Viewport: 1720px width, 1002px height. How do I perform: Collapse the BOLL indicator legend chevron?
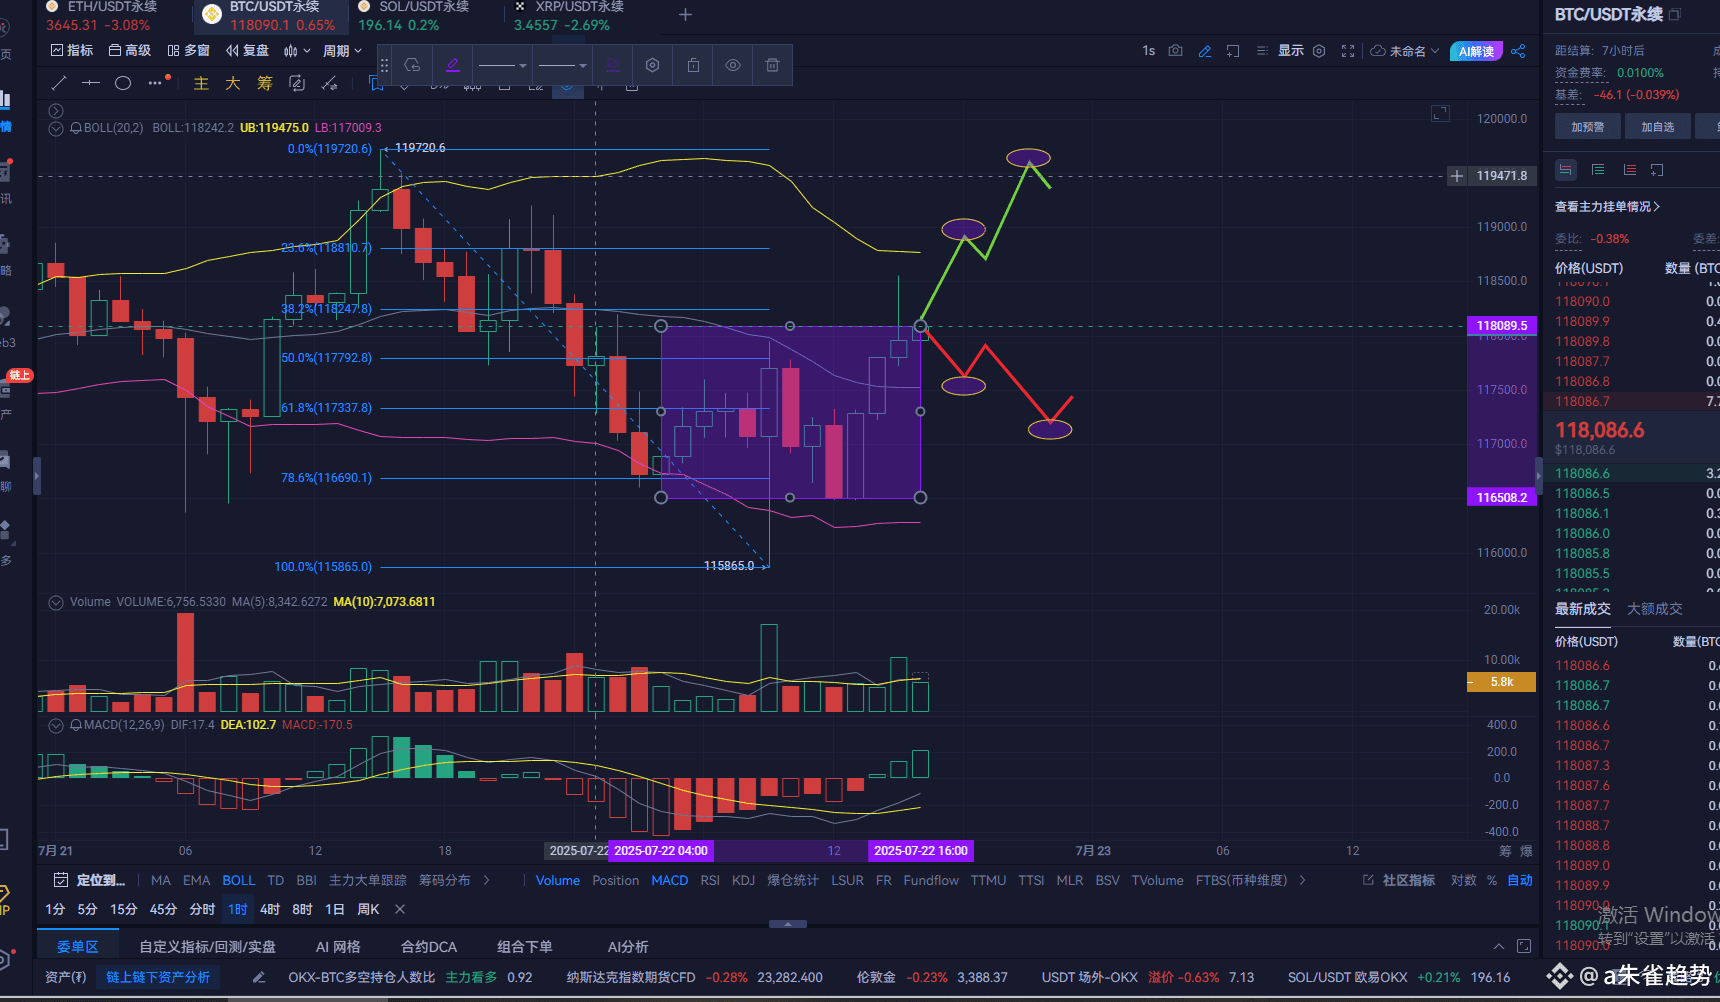tap(56, 128)
